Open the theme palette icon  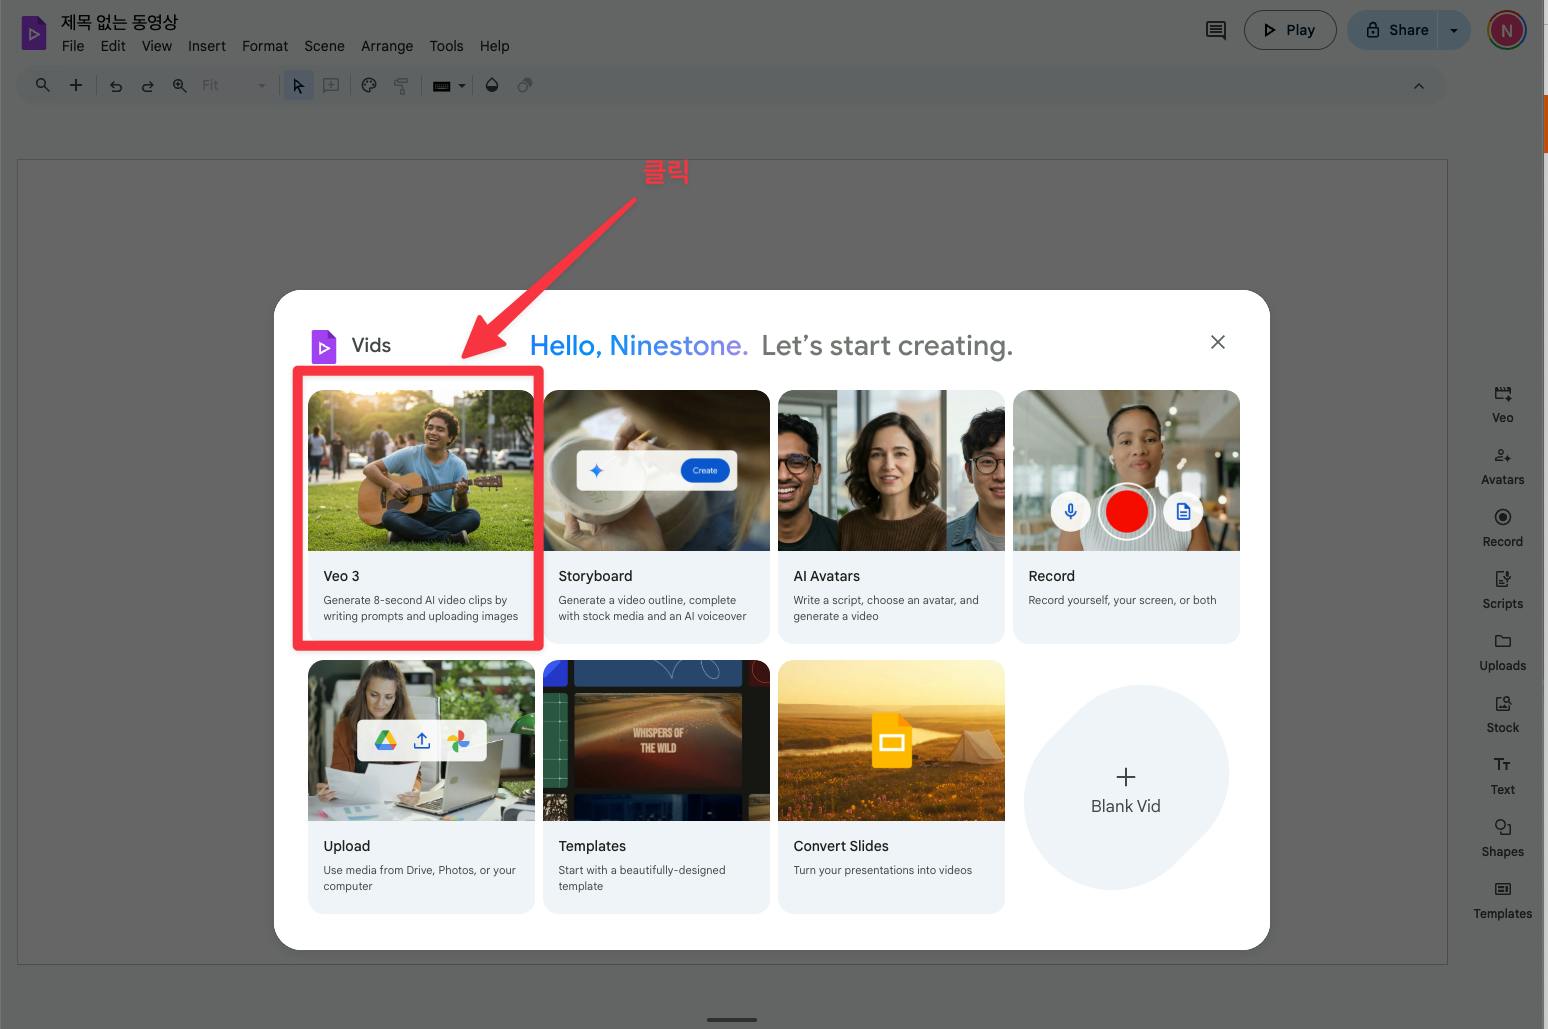tap(369, 86)
